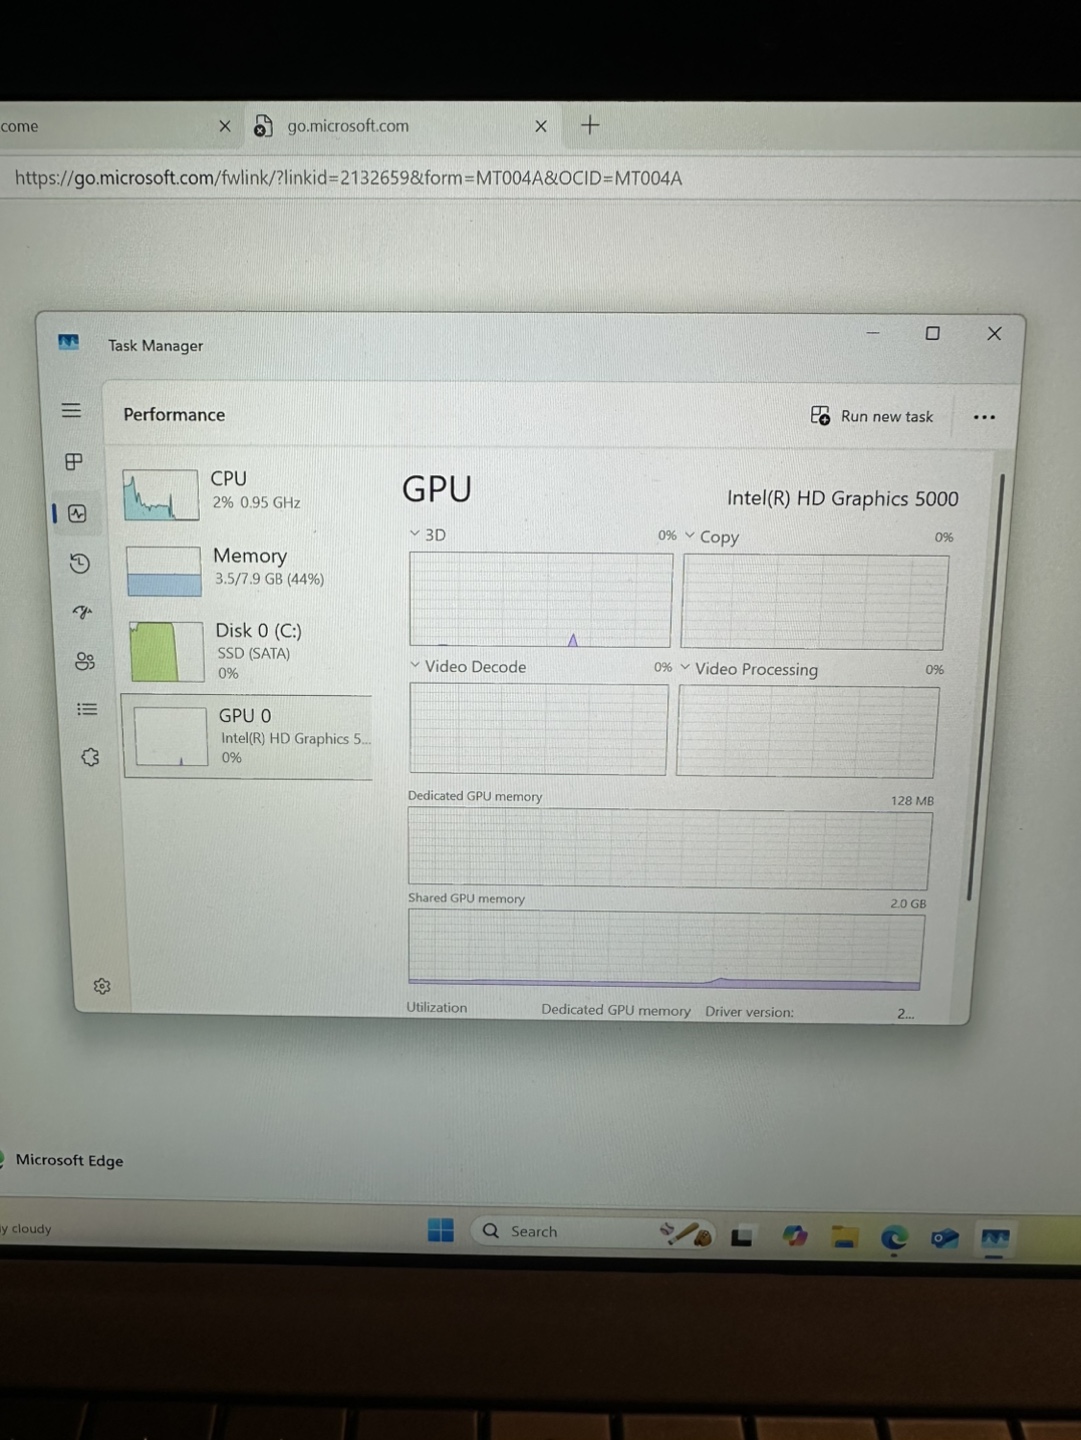Open the Services icon in sidebar
Viewport: 1081px width, 1440px height.
pyautogui.click(x=90, y=757)
